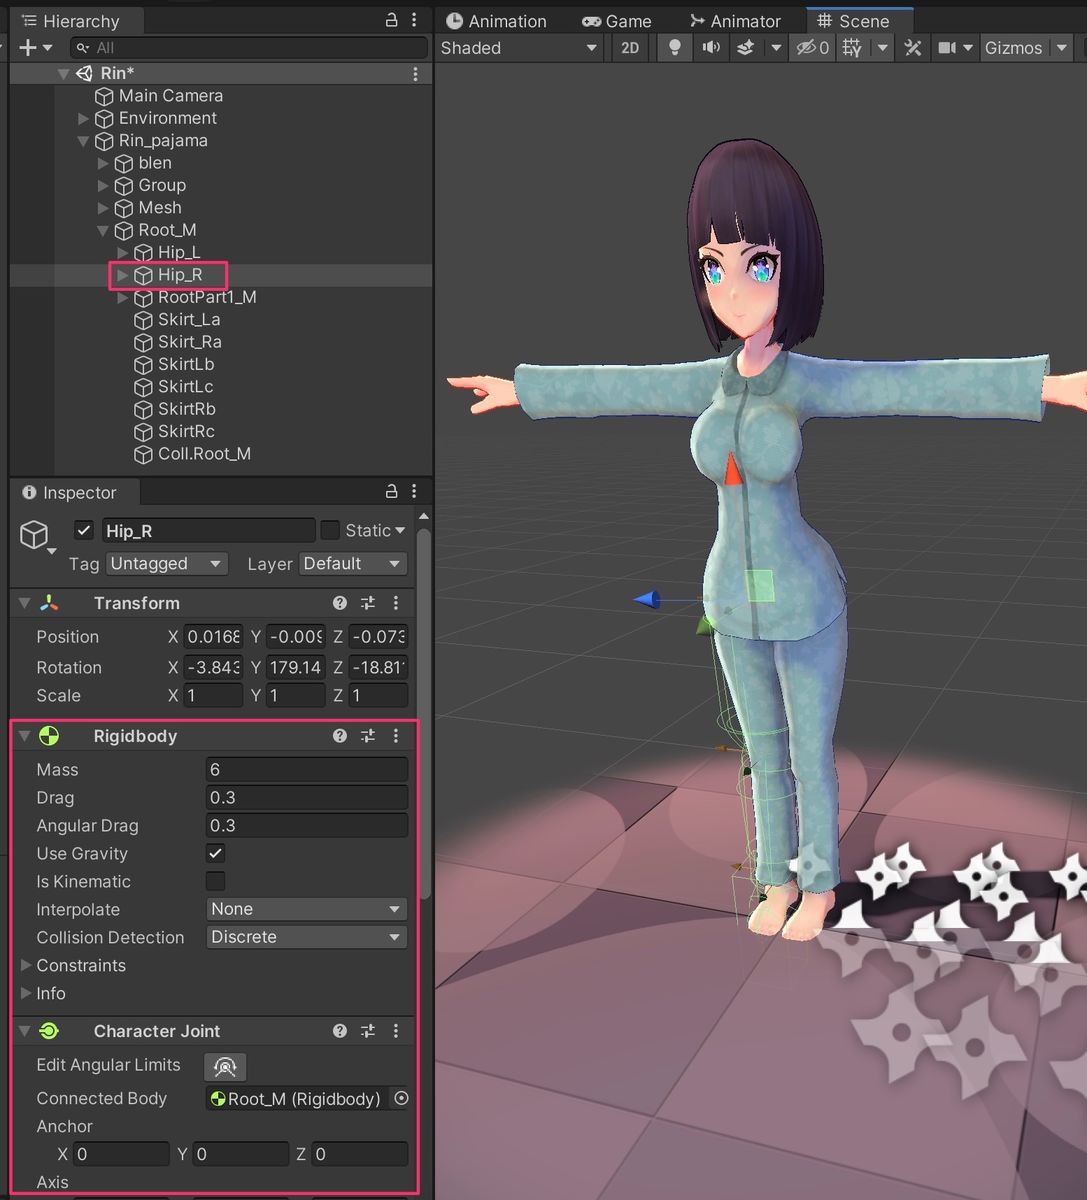Expand Constraints foldout
This screenshot has height=1200, width=1087.
(x=26, y=965)
